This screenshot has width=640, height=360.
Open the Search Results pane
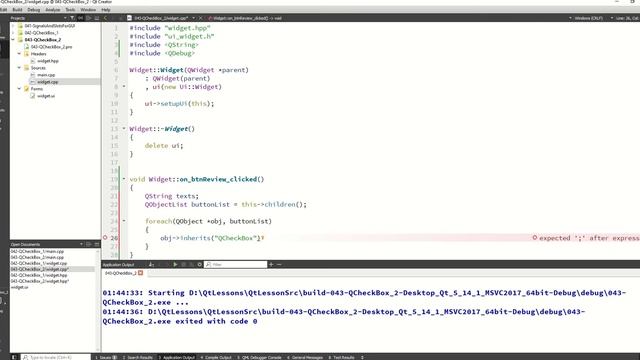pos(138,357)
